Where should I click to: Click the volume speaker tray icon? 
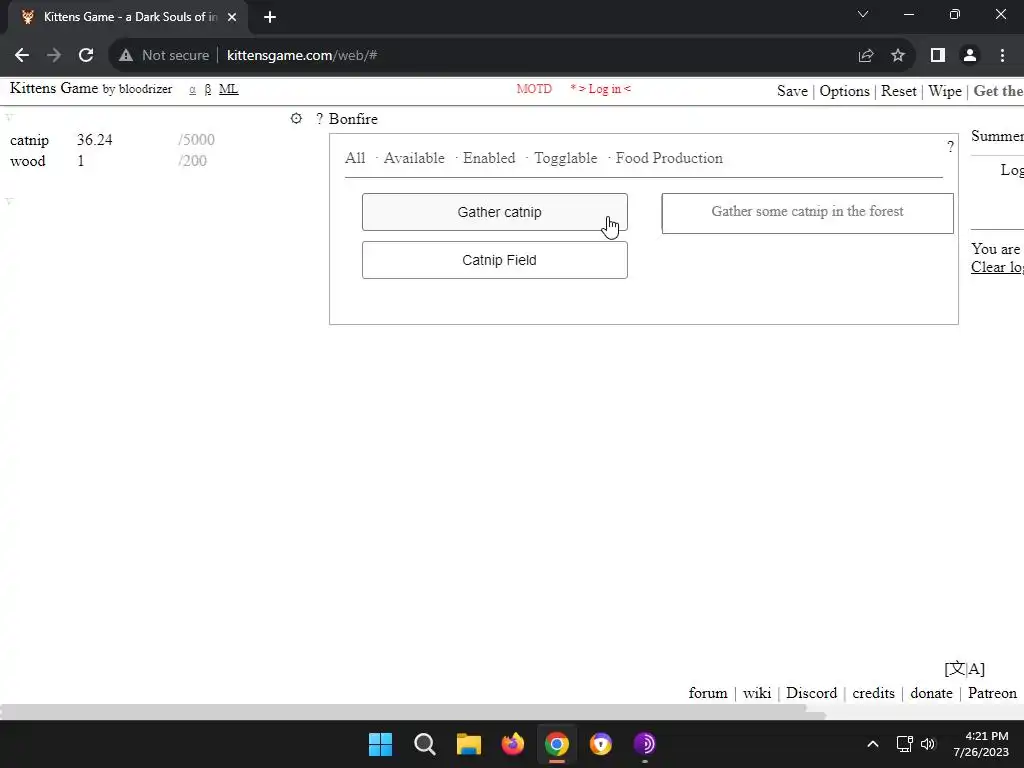pos(928,744)
